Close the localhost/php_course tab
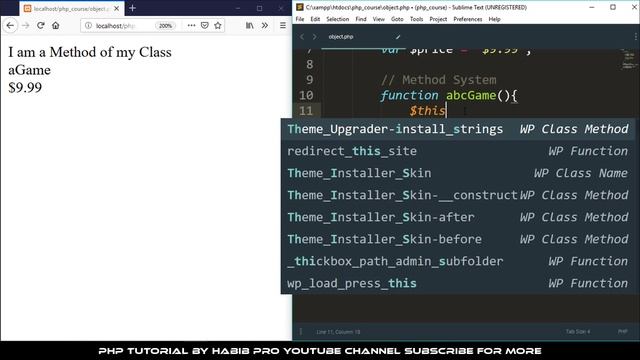The image size is (640, 360). click(116, 8)
